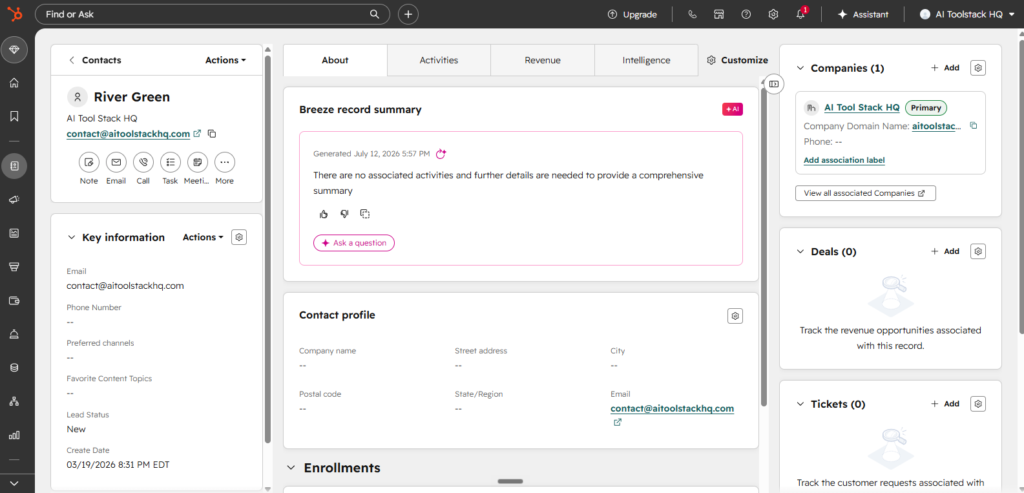Expand the left navigation sidebar chevron

click(x=14, y=483)
